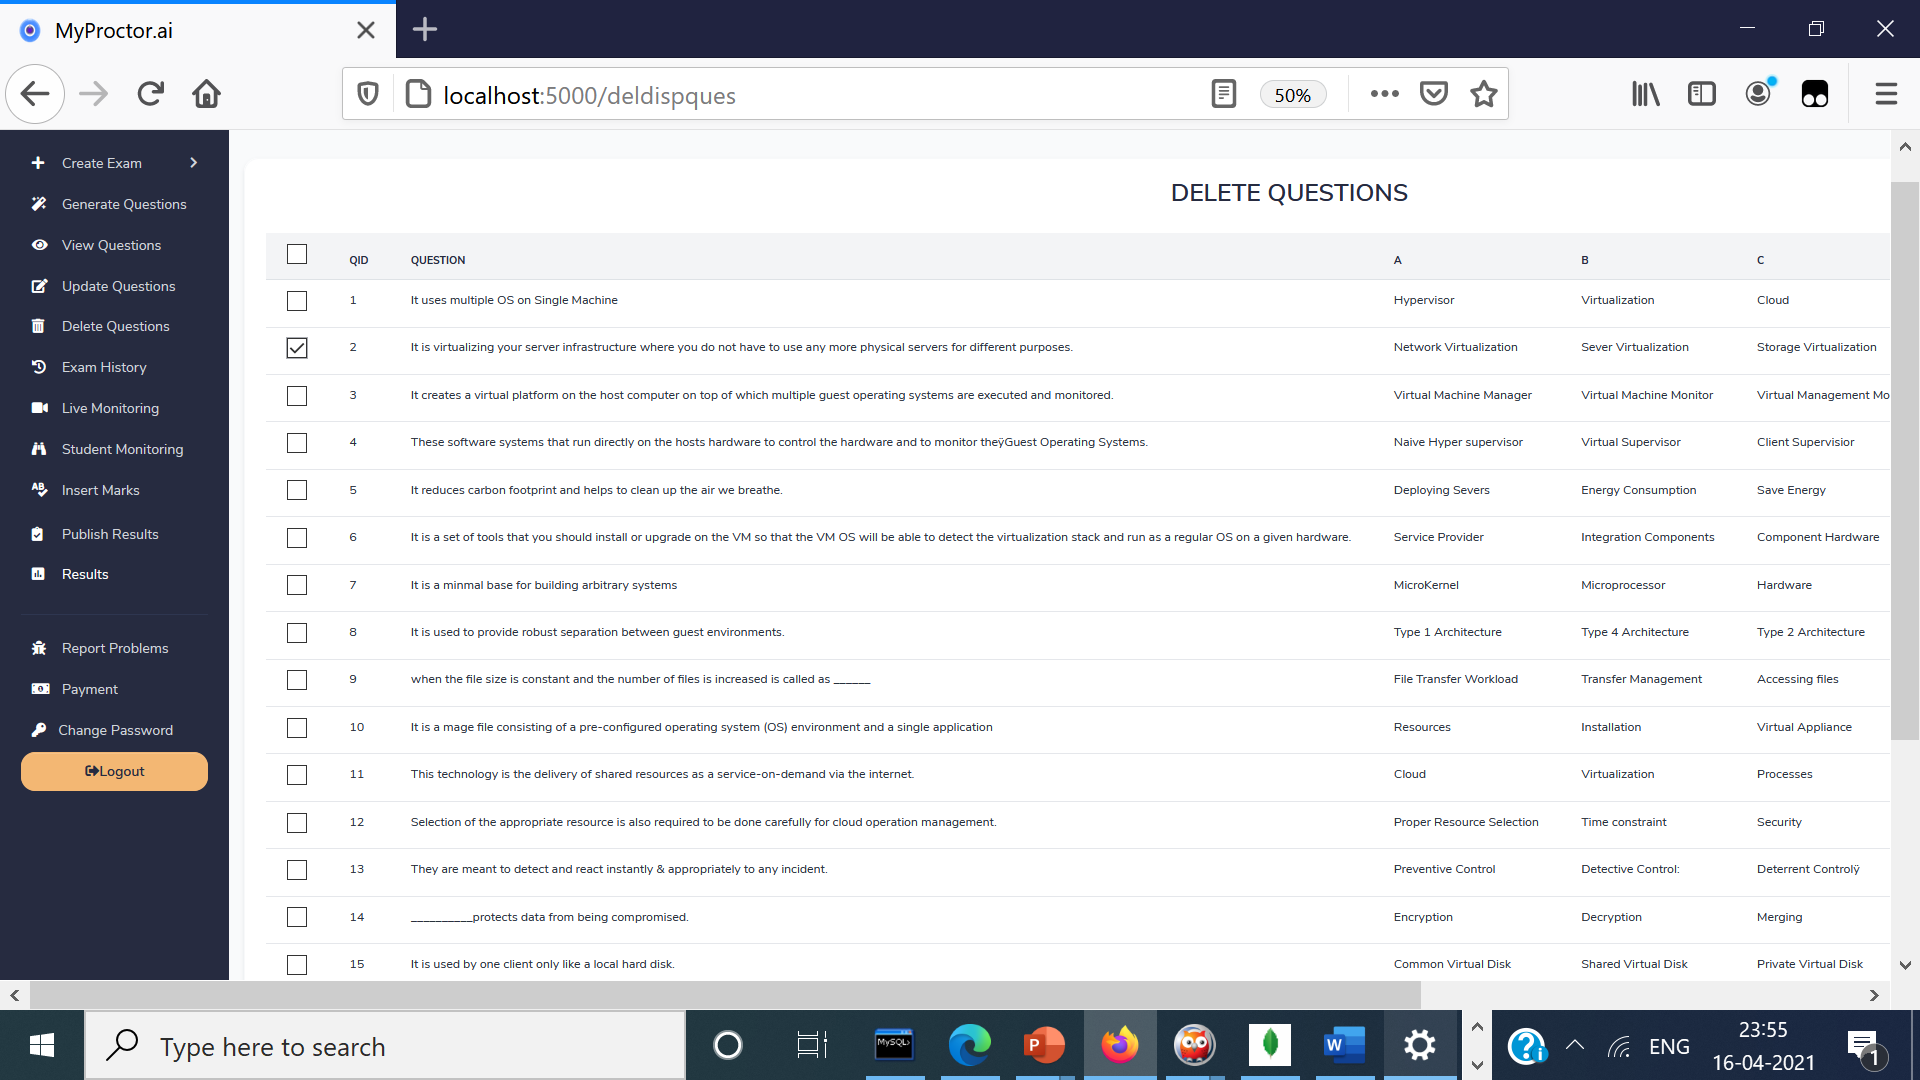Click the horizontal page scrollbar thumb

coord(725,995)
